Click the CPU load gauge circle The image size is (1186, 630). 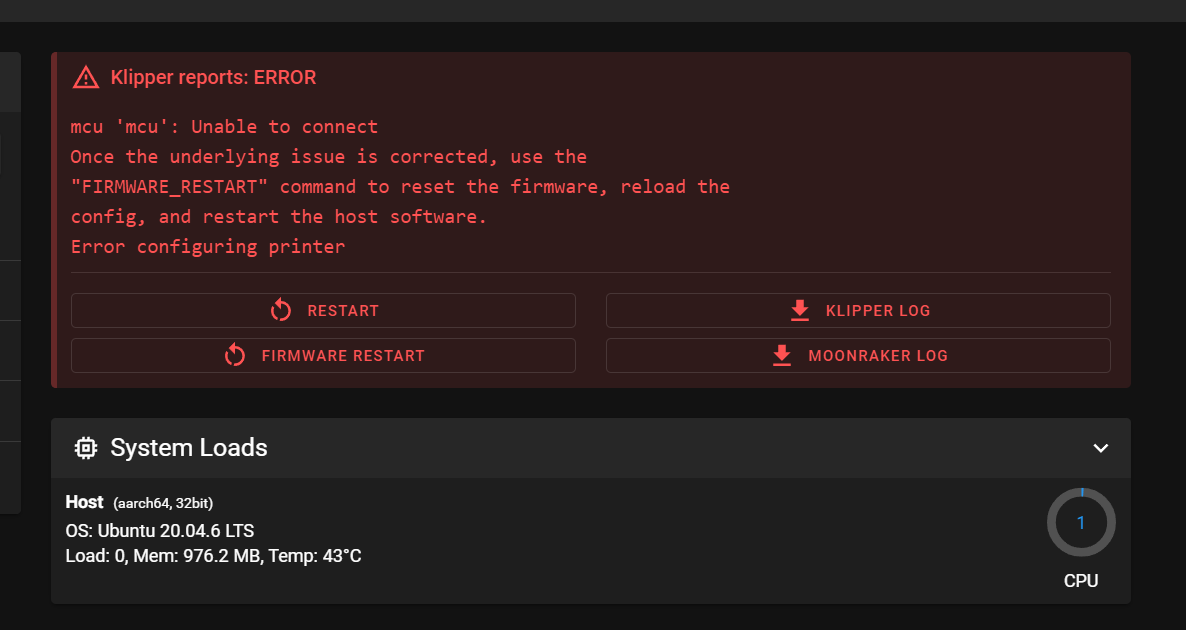[x=1081, y=522]
